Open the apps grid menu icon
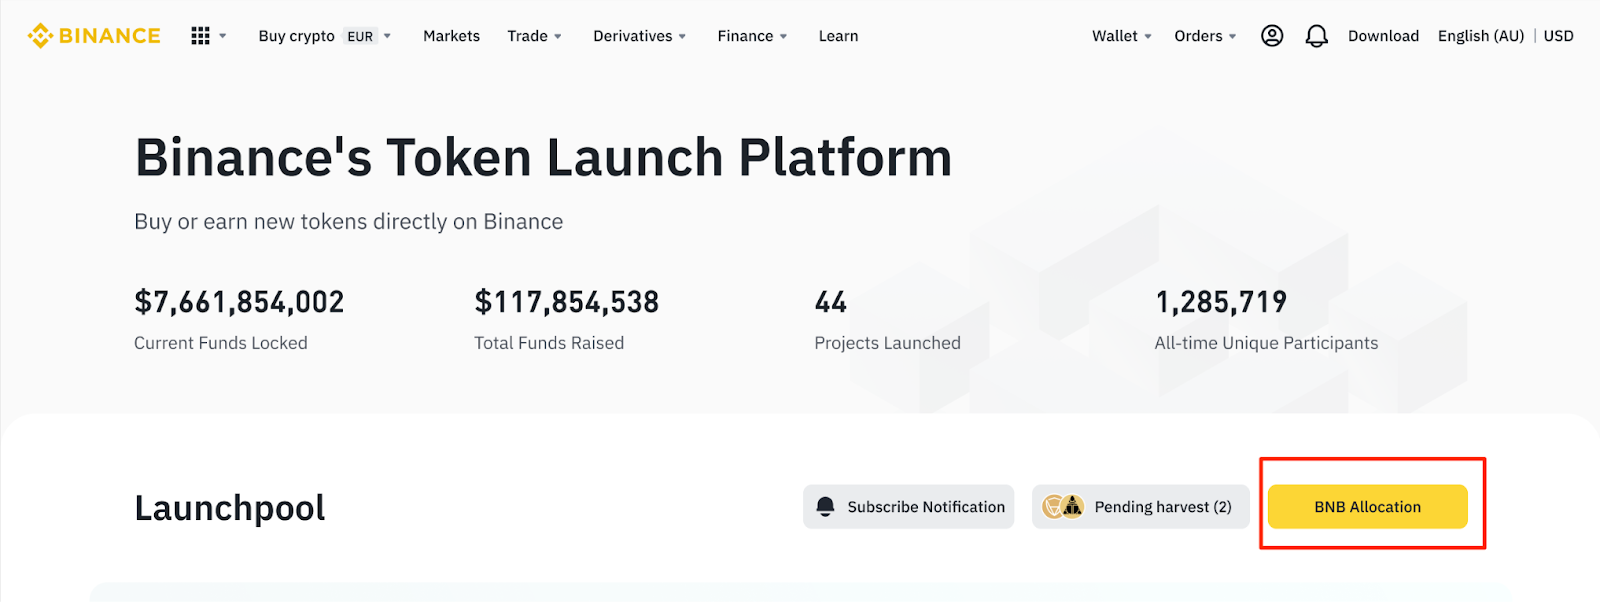The height and width of the screenshot is (602, 1600). coord(201,36)
